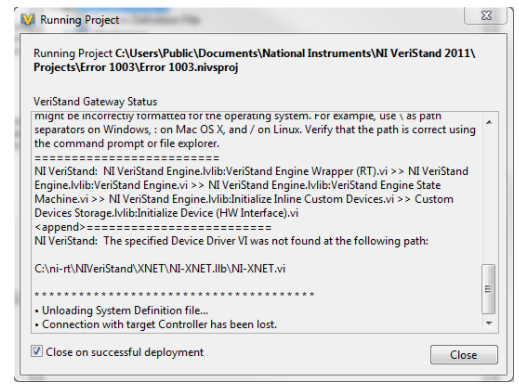Click the equals-sign separator below file explorer line
The width and height of the screenshot is (519, 389).
coord(127,158)
